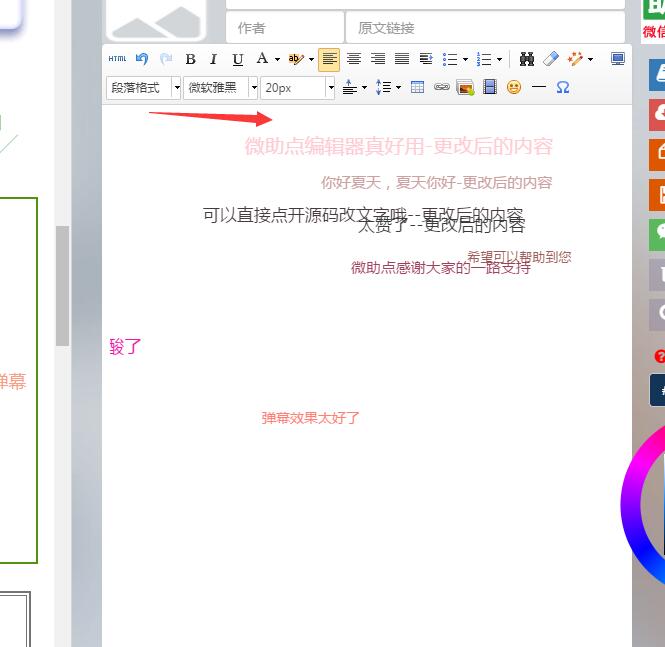Open line height dropdown arrow
The image size is (665, 647).
click(398, 88)
